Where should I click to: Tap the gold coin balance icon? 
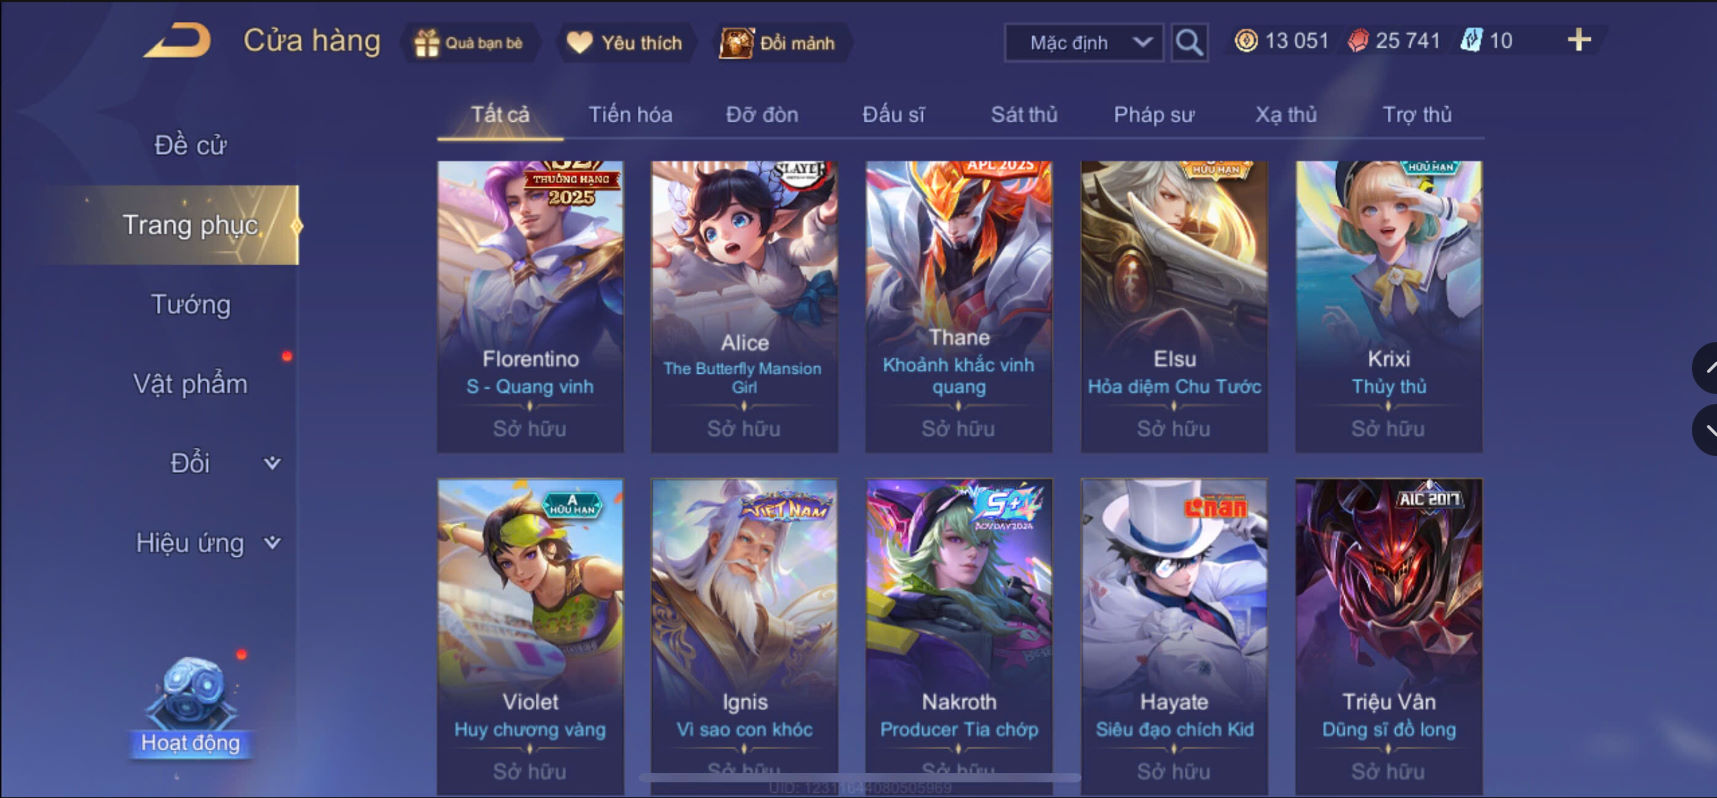click(1245, 41)
